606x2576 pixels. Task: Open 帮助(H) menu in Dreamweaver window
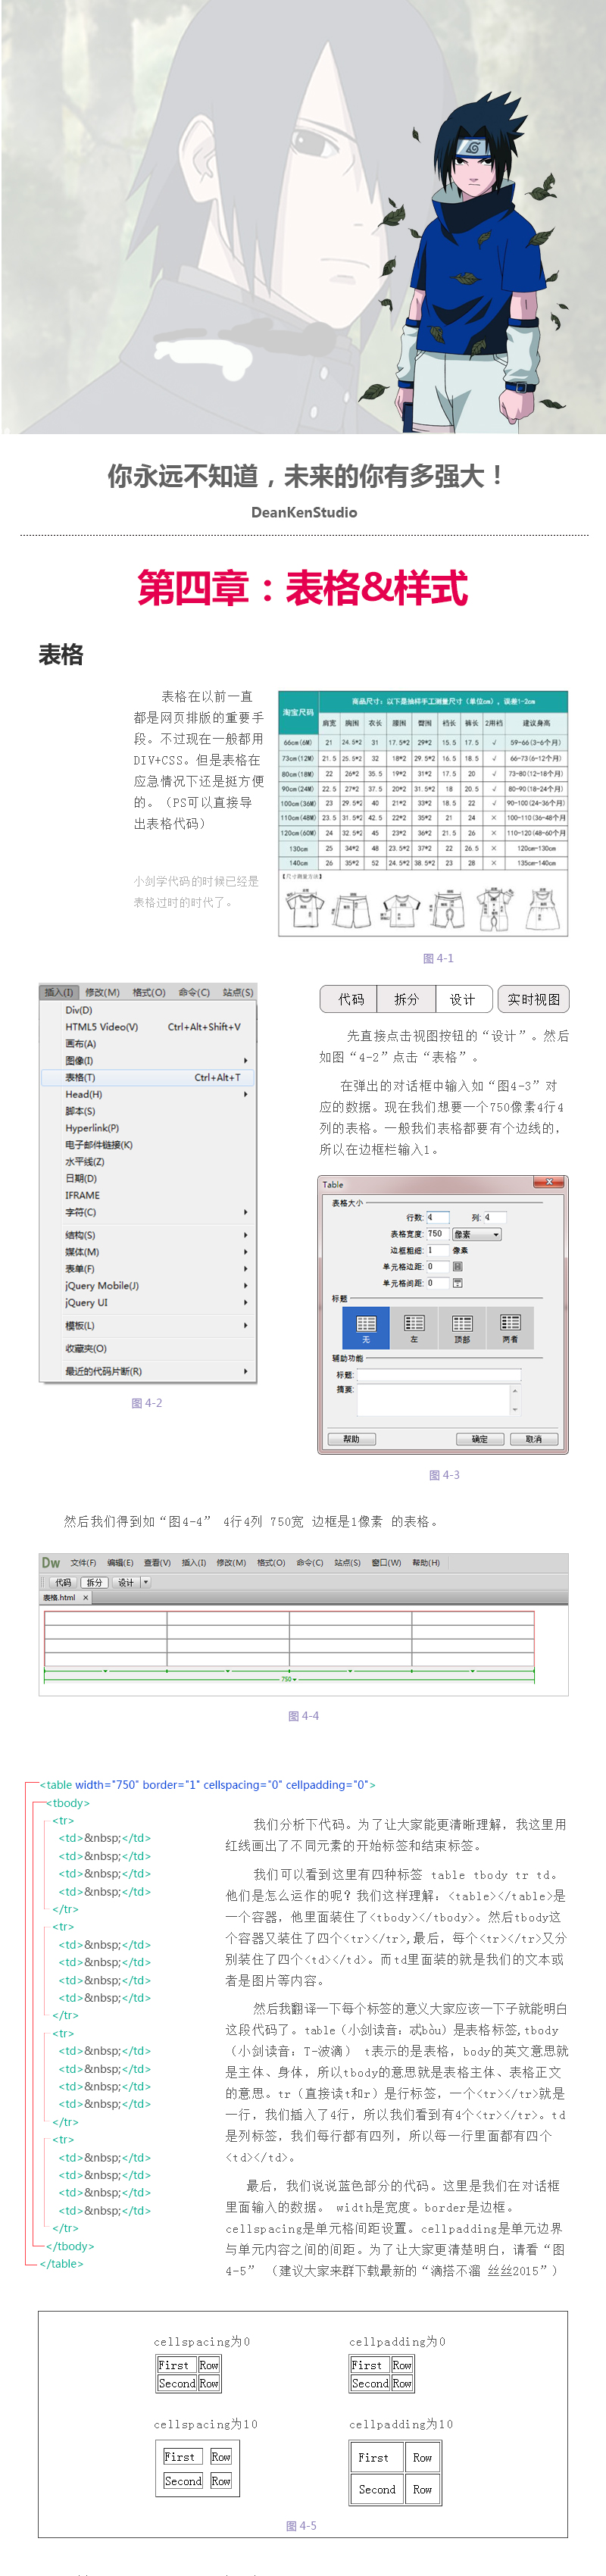click(426, 1562)
